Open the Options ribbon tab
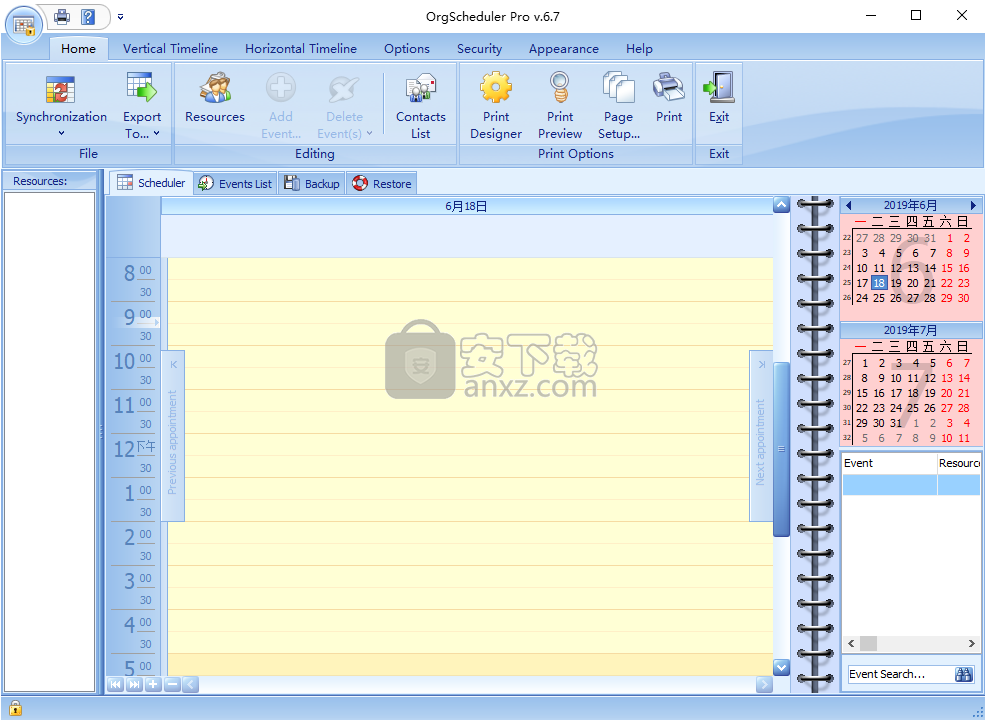Viewport: 986px width, 721px height. point(407,48)
